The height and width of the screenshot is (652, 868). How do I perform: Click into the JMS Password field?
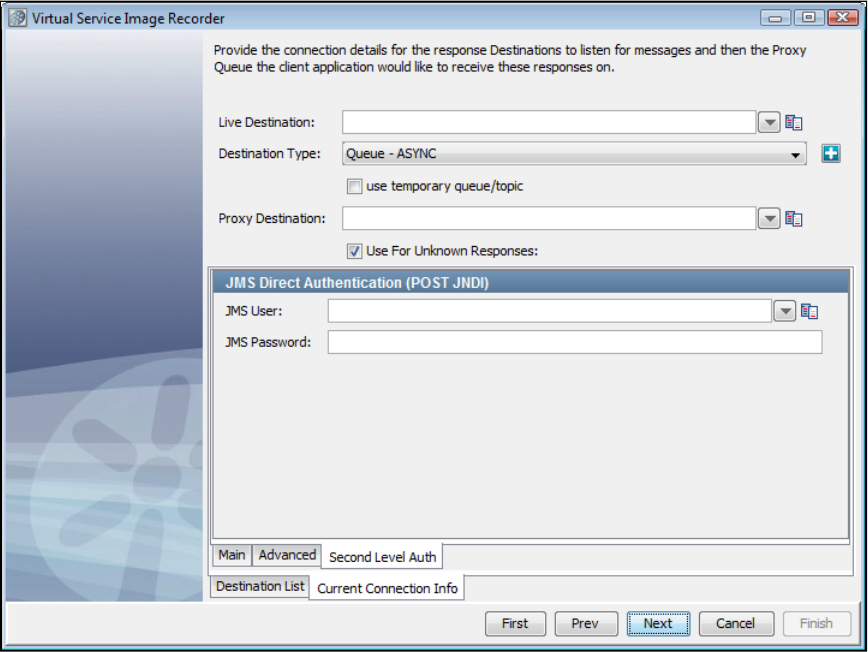(574, 343)
